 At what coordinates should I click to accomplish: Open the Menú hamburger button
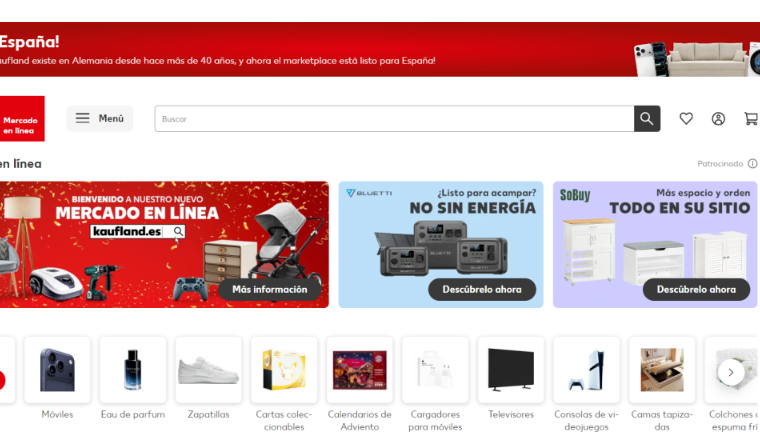99,119
